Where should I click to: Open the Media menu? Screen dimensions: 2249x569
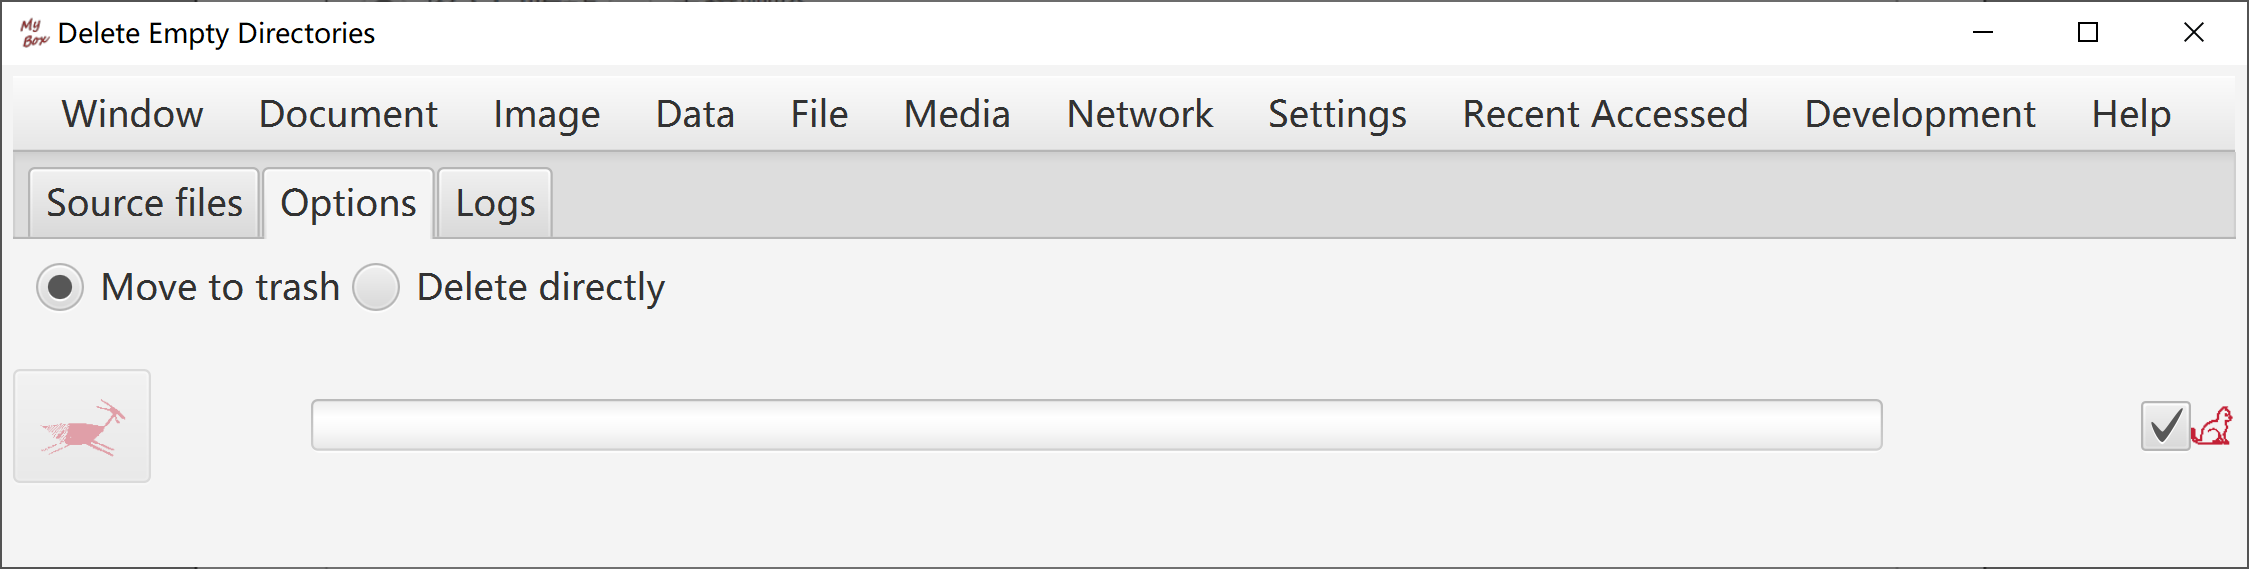957,114
